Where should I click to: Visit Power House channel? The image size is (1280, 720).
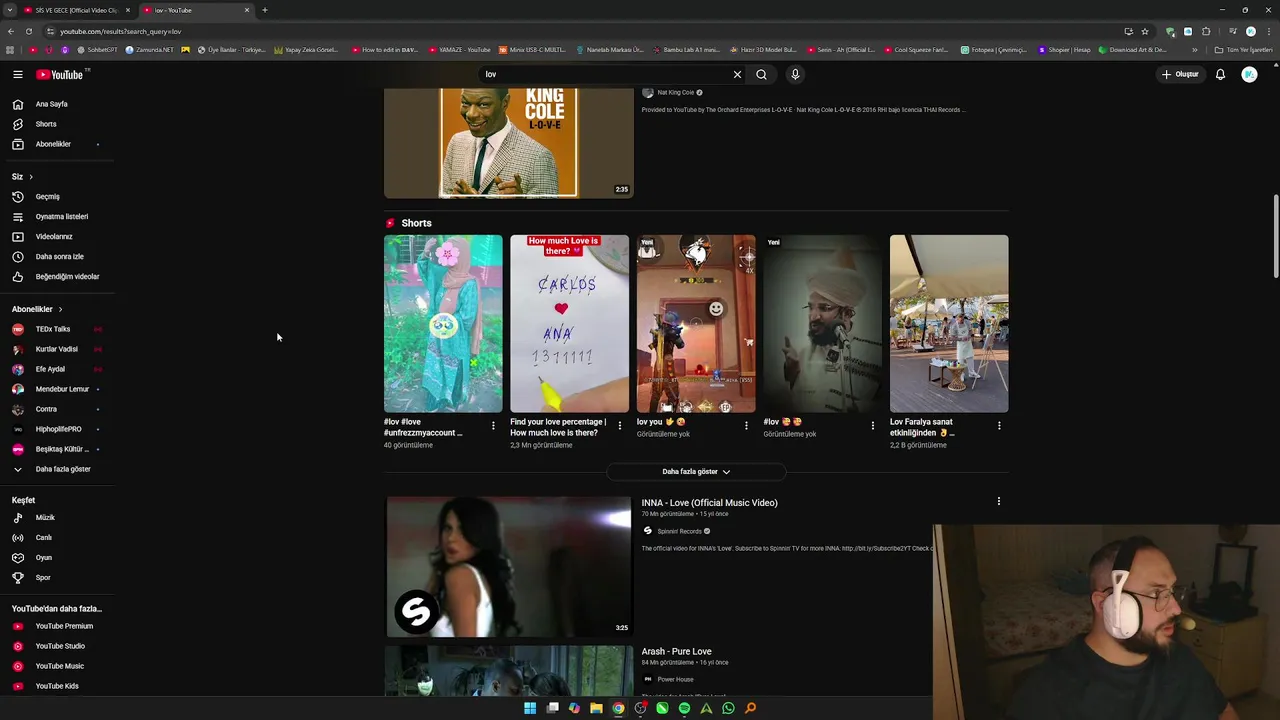675,679
